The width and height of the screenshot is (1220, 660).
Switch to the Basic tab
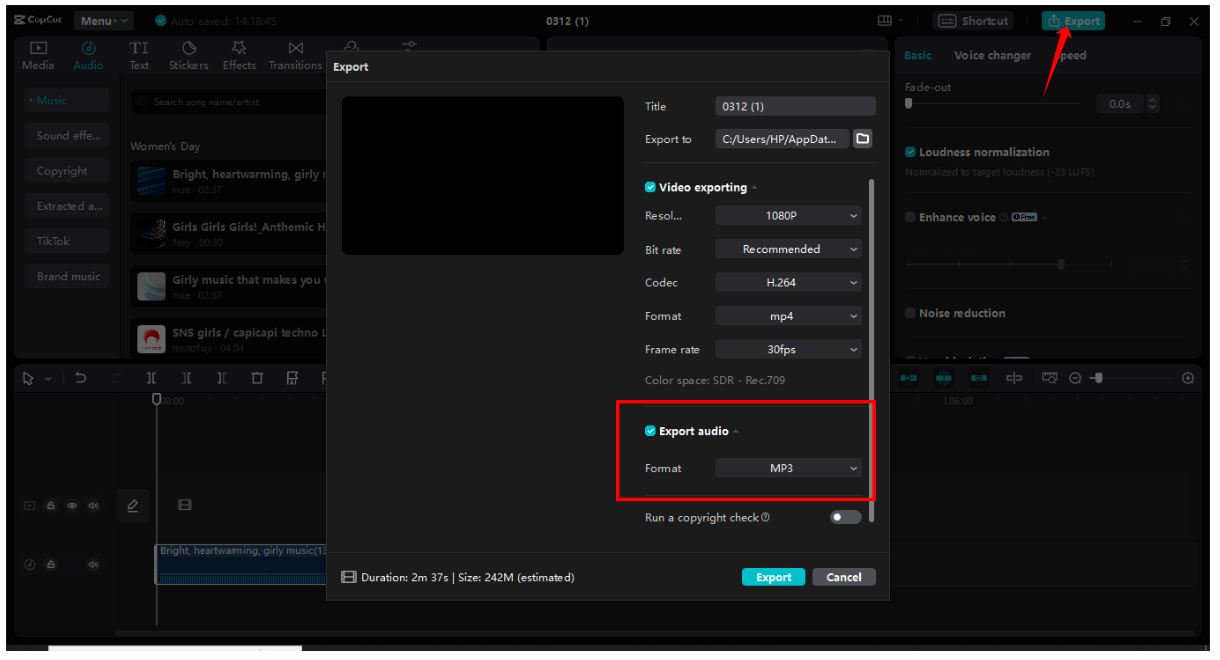click(x=918, y=56)
